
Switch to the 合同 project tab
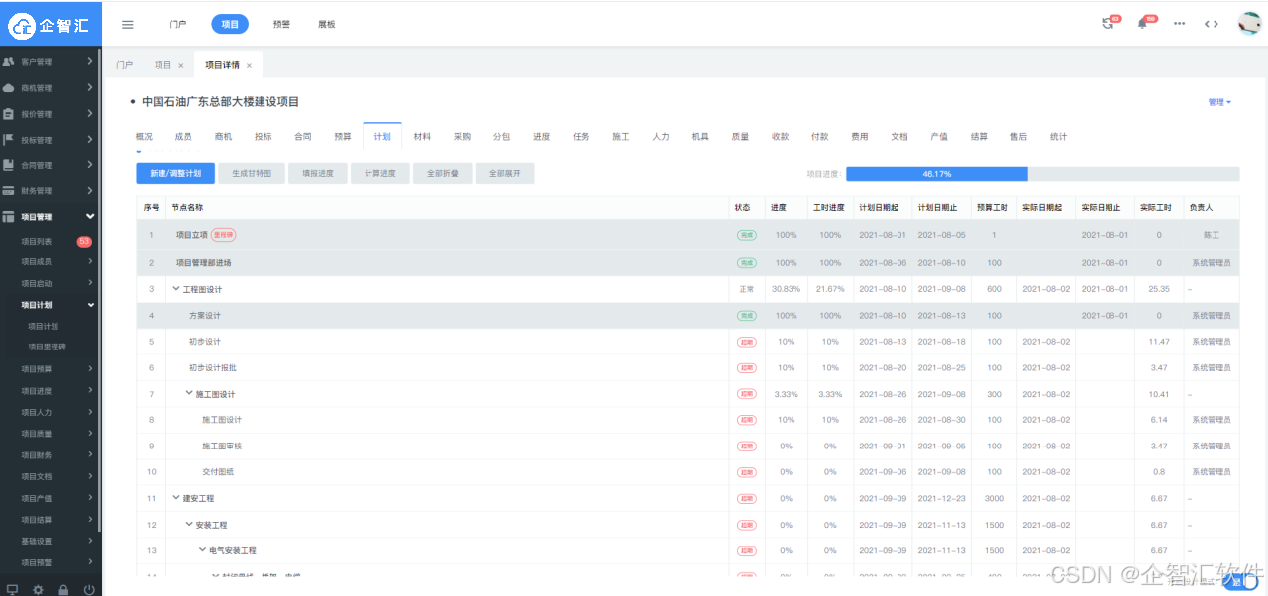pos(303,137)
